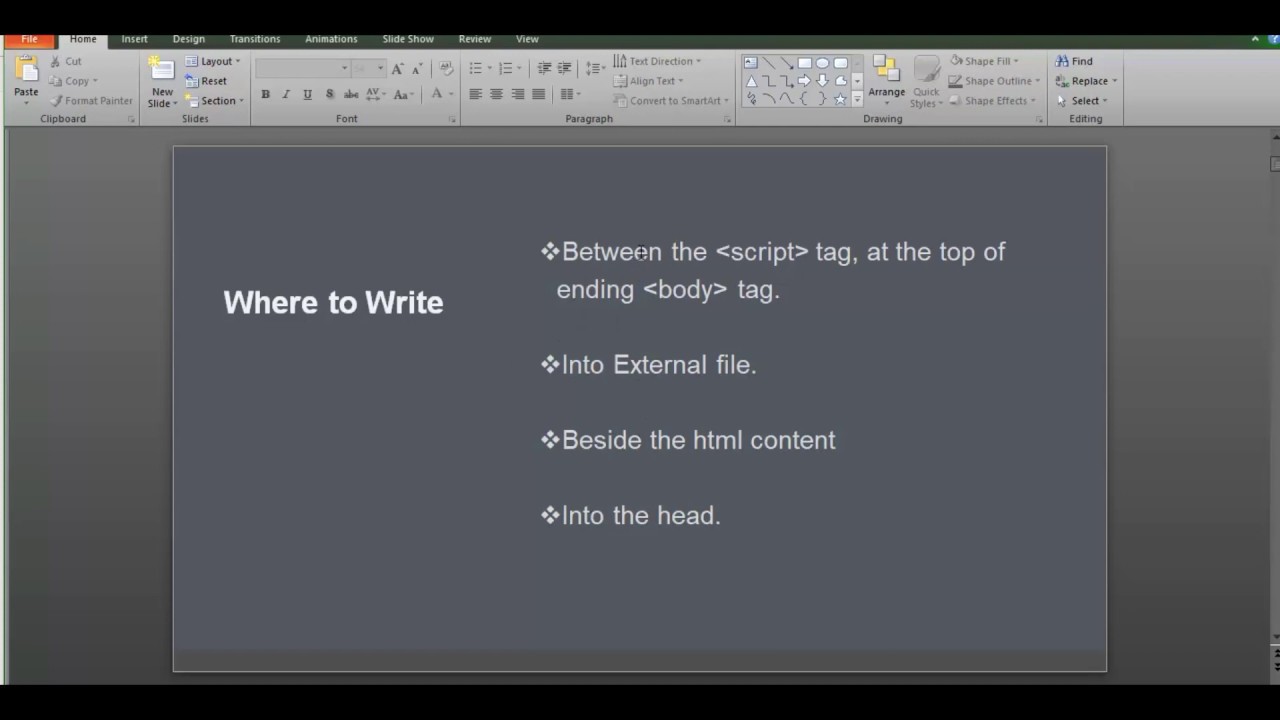Cut the selection with the scissors button

click(x=65, y=61)
